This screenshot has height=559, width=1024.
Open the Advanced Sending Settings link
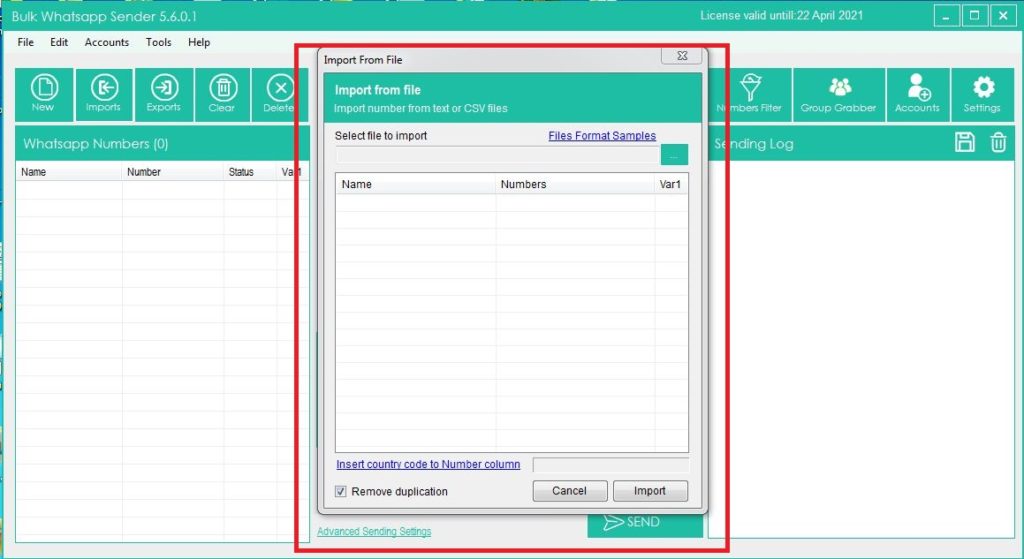click(x=374, y=532)
